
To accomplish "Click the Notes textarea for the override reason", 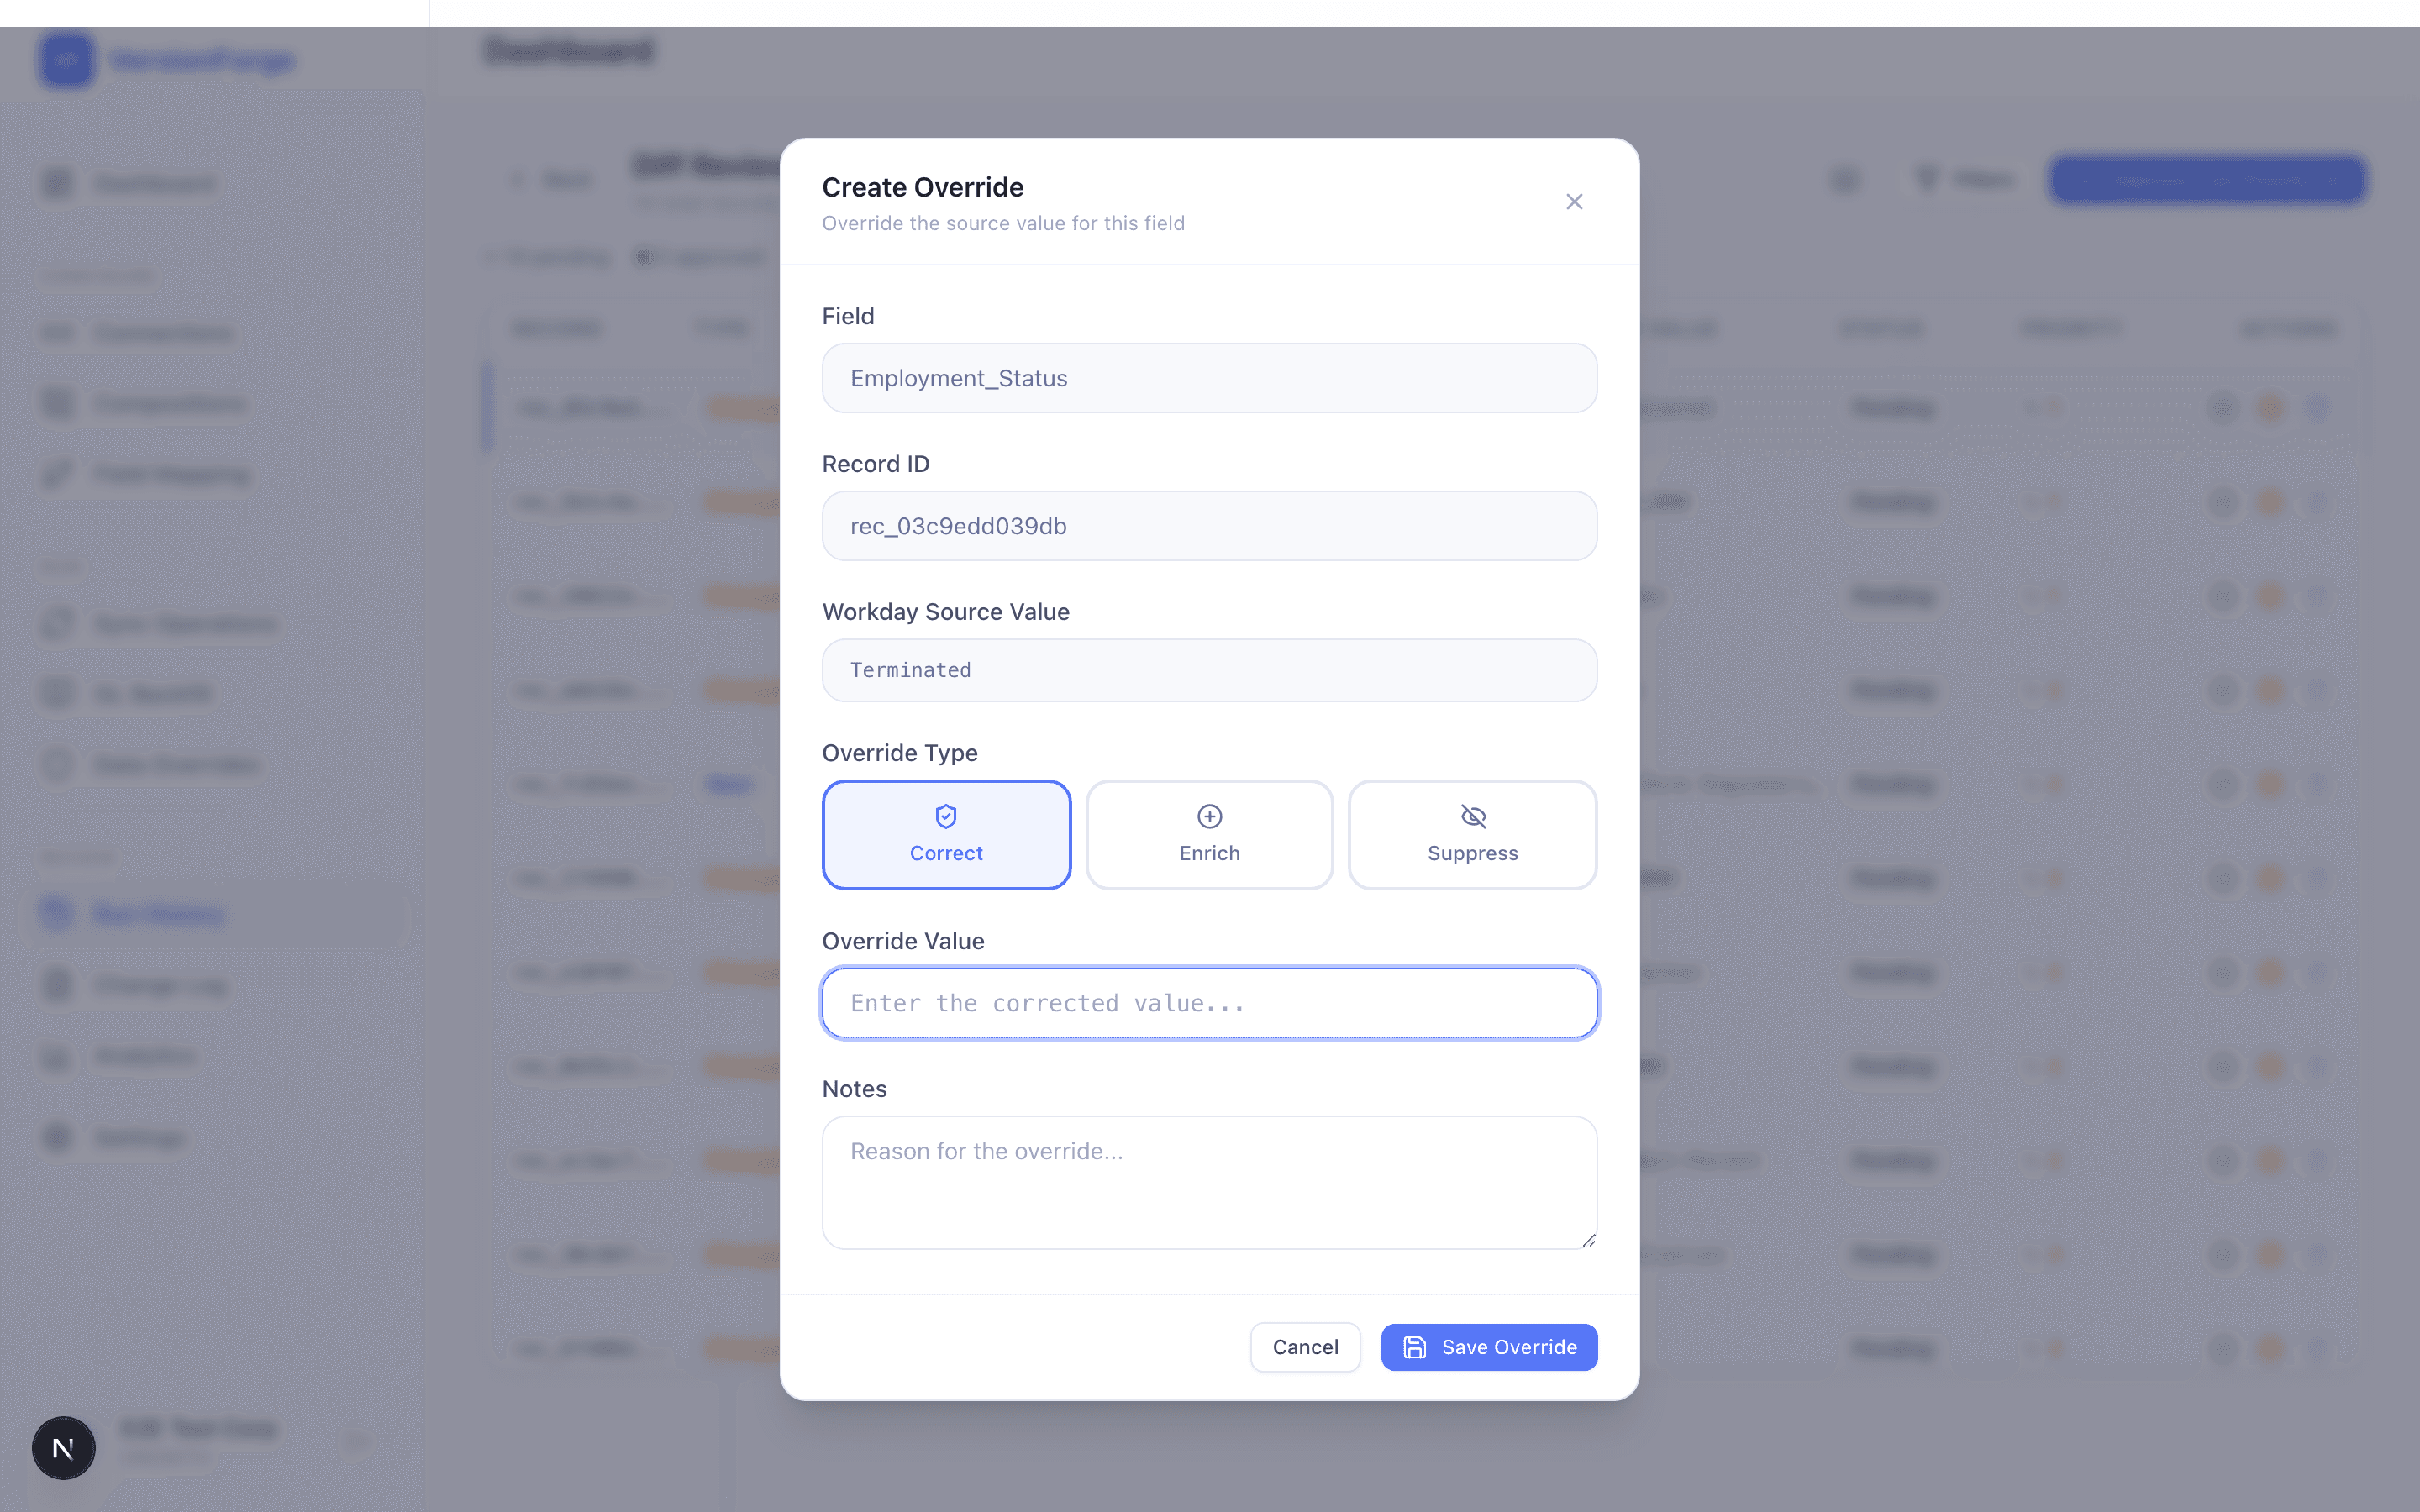I will [1209, 1183].
